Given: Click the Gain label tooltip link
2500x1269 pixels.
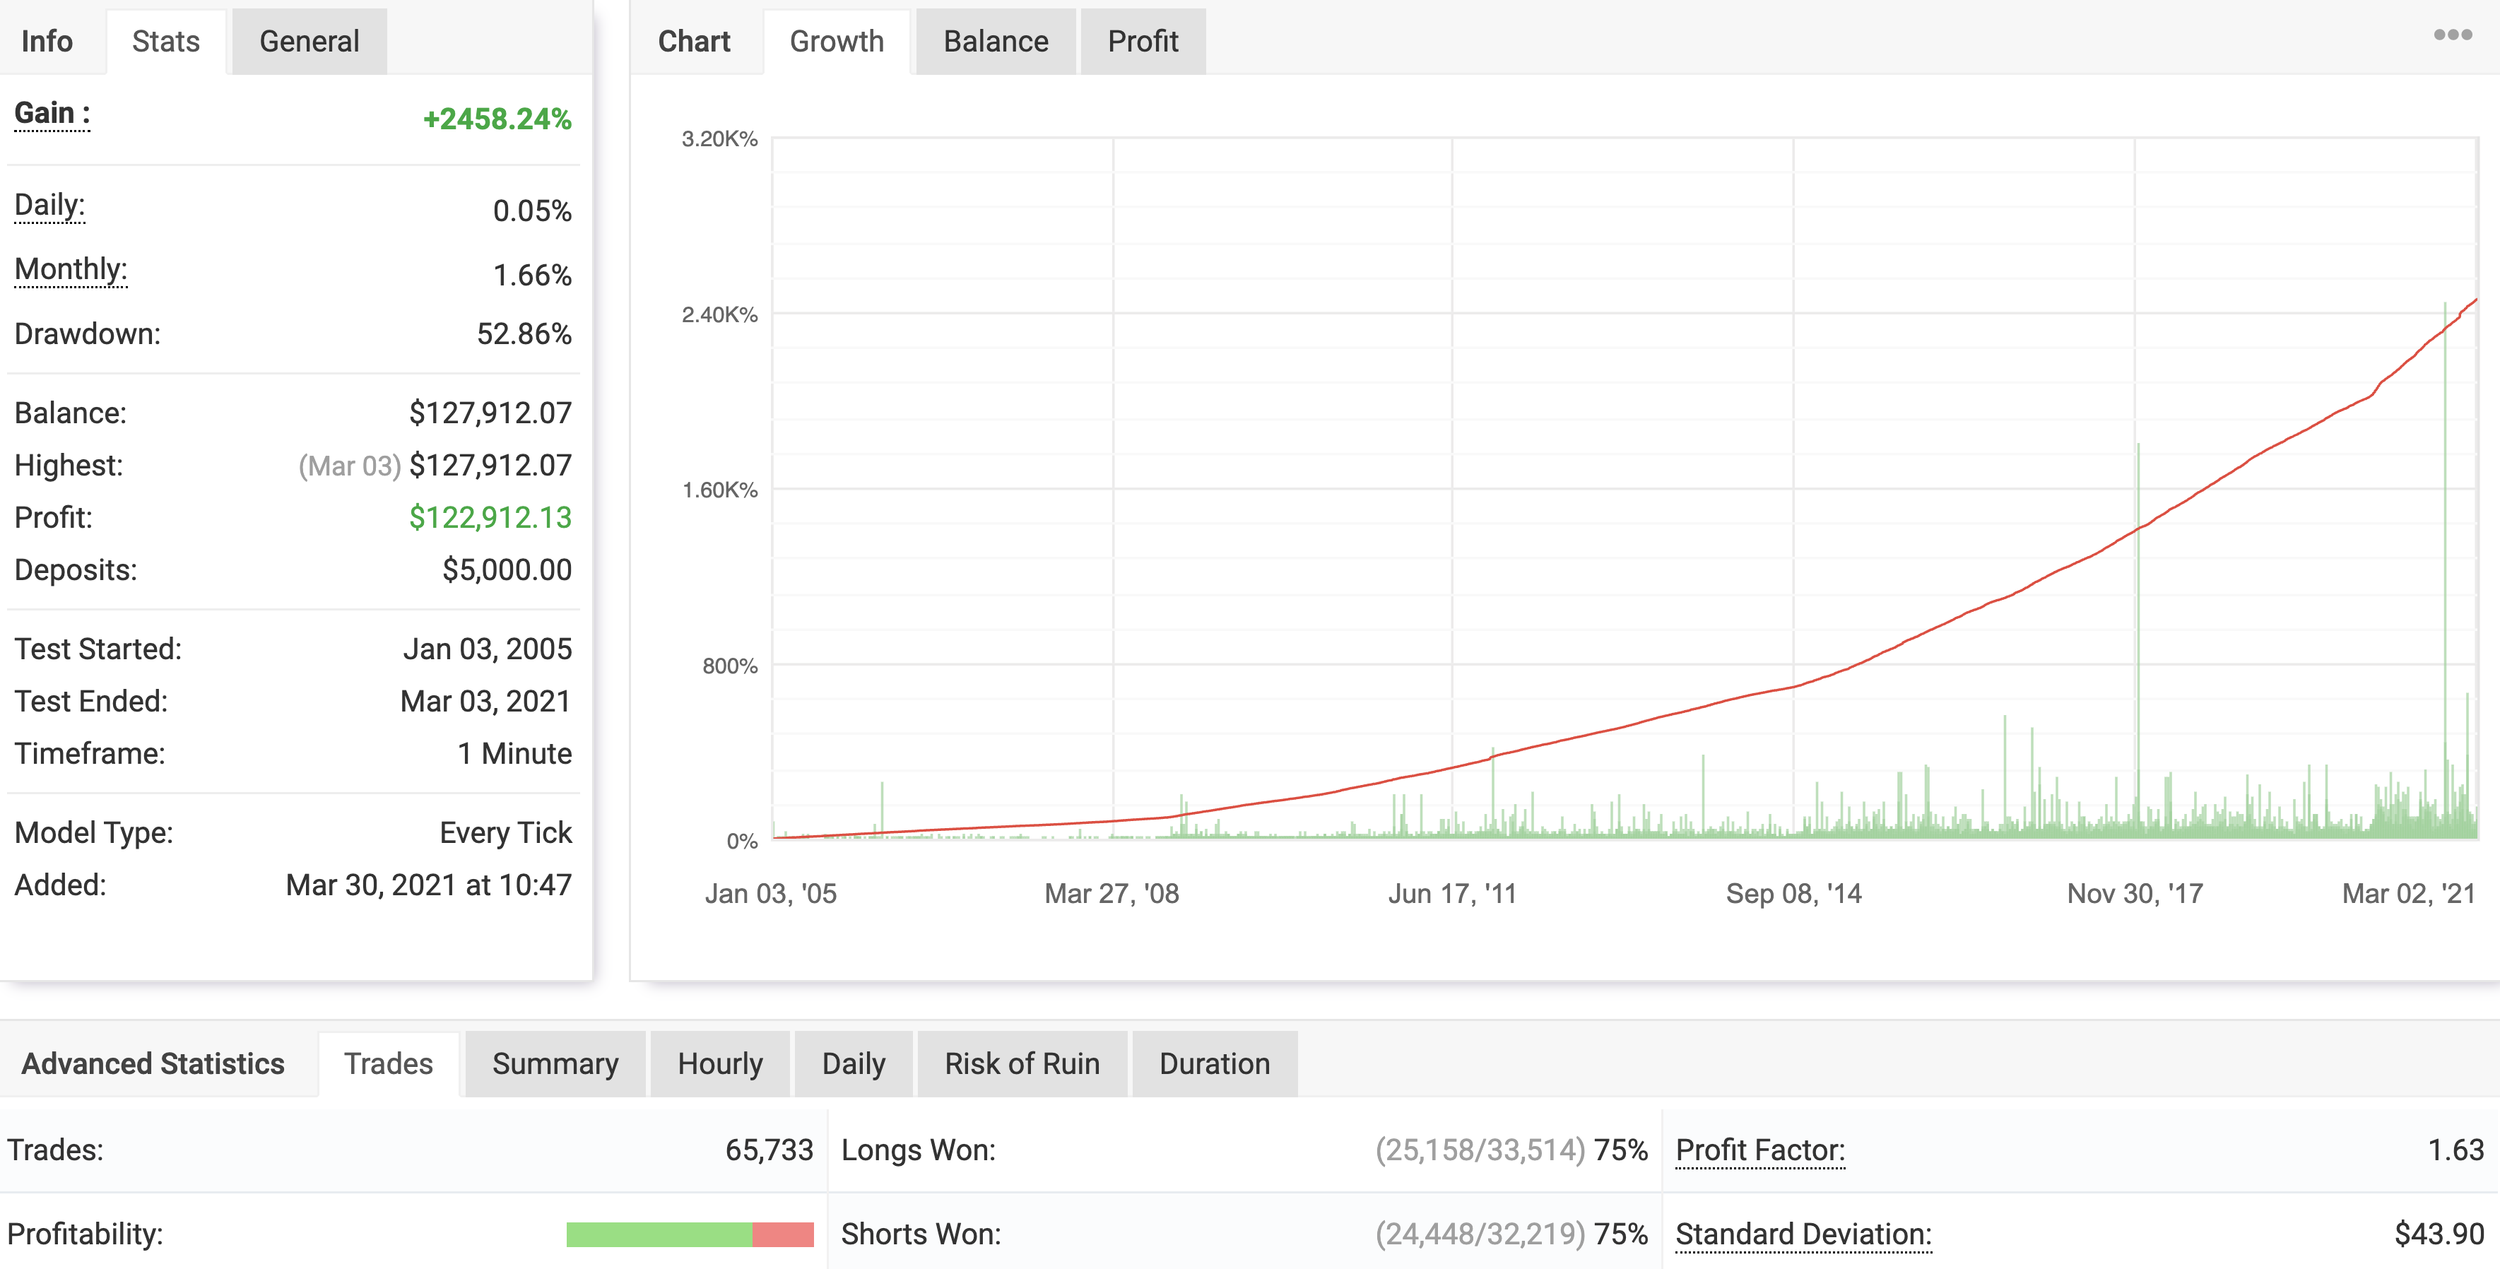Looking at the screenshot, I should pos(52,113).
